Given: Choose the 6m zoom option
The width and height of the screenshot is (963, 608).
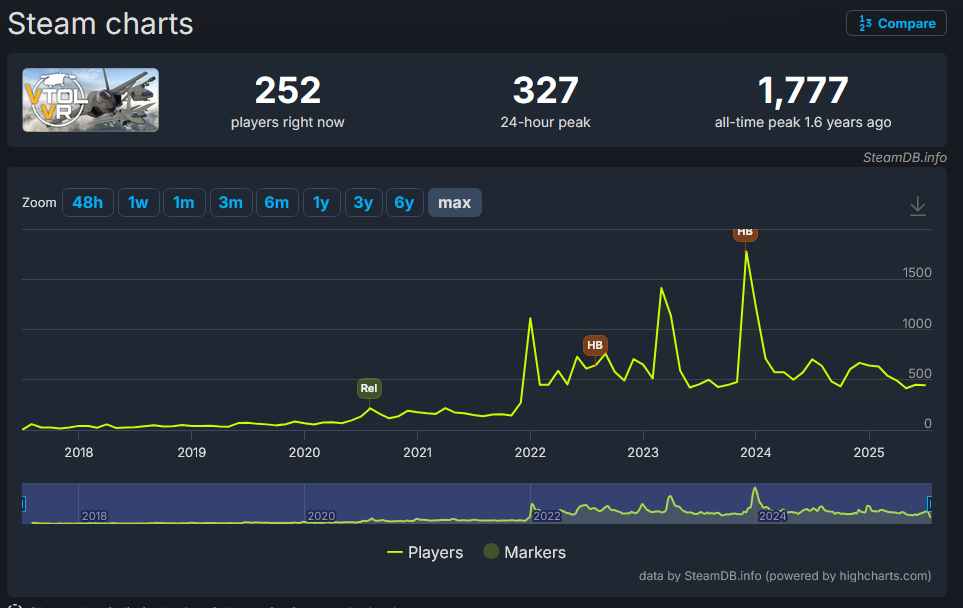Looking at the screenshot, I should pyautogui.click(x=277, y=203).
